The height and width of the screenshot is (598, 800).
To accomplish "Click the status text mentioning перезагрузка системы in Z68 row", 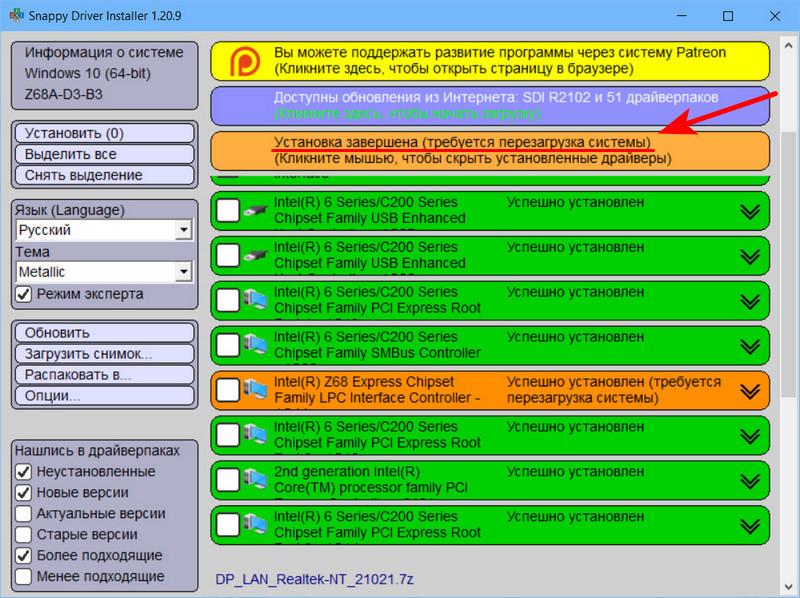I will (x=614, y=390).
